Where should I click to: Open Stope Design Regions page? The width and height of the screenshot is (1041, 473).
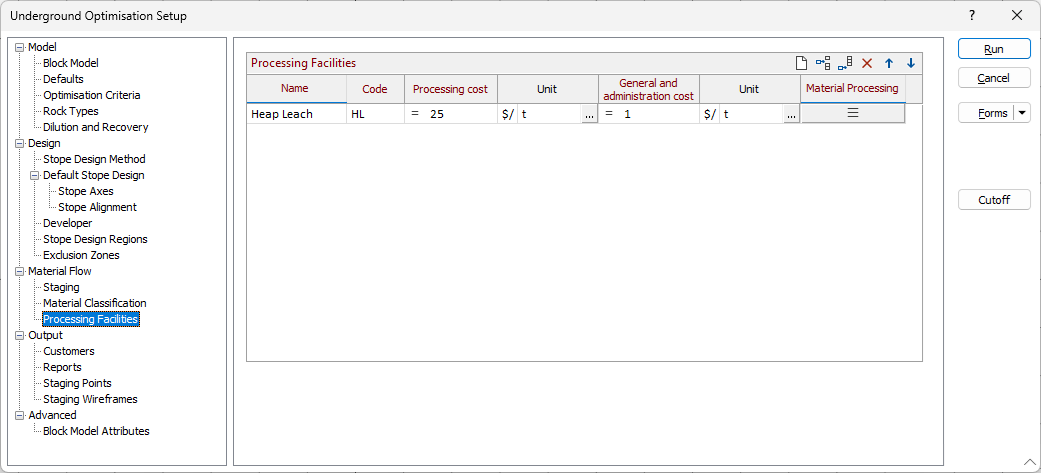pyautogui.click(x=96, y=239)
